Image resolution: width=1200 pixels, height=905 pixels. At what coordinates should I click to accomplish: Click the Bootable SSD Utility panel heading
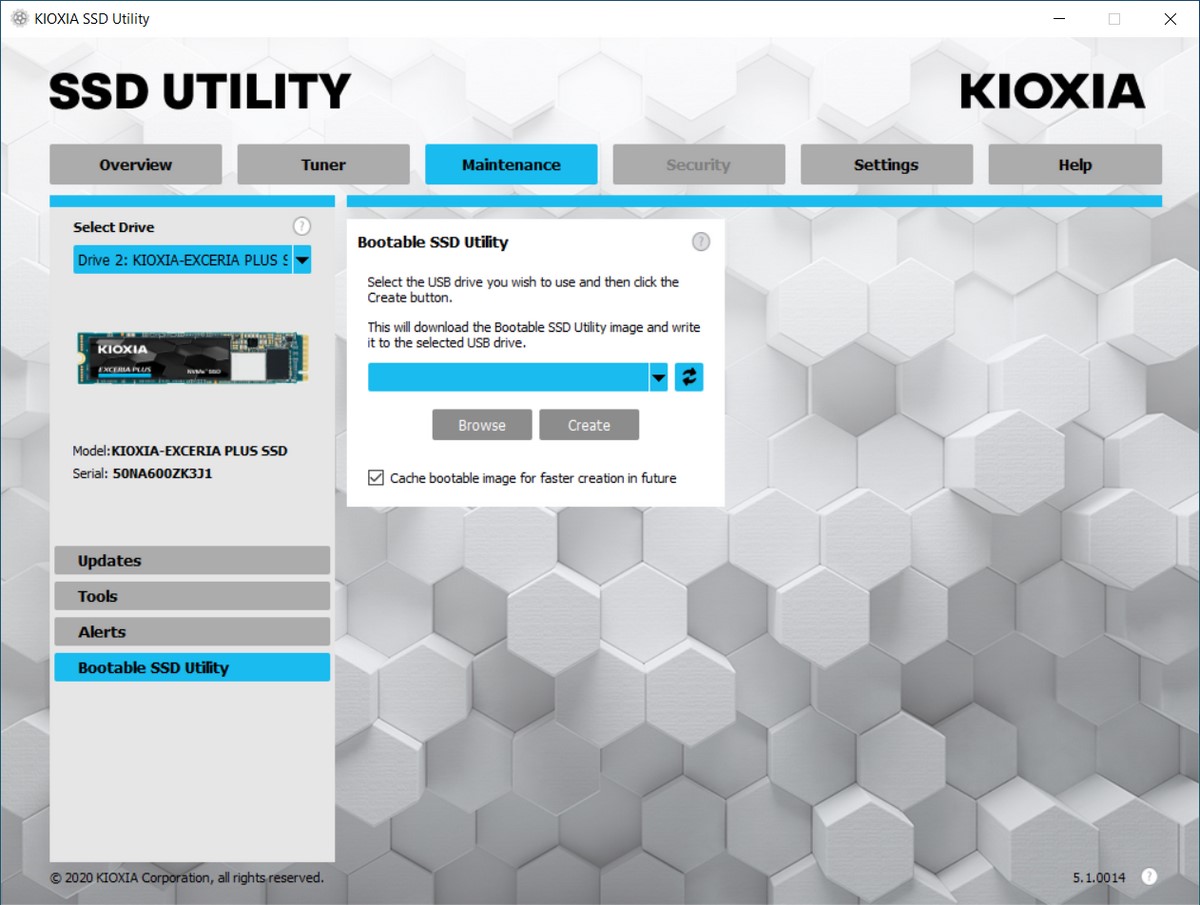tap(433, 242)
